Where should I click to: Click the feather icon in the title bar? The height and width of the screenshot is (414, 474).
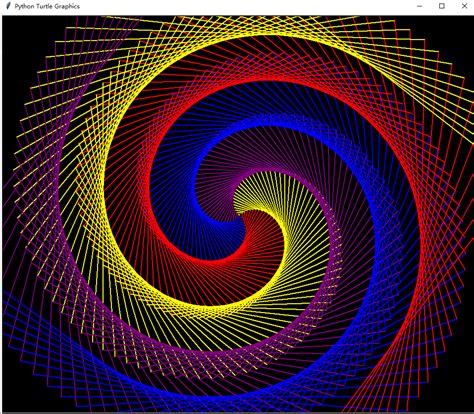[x=9, y=6]
